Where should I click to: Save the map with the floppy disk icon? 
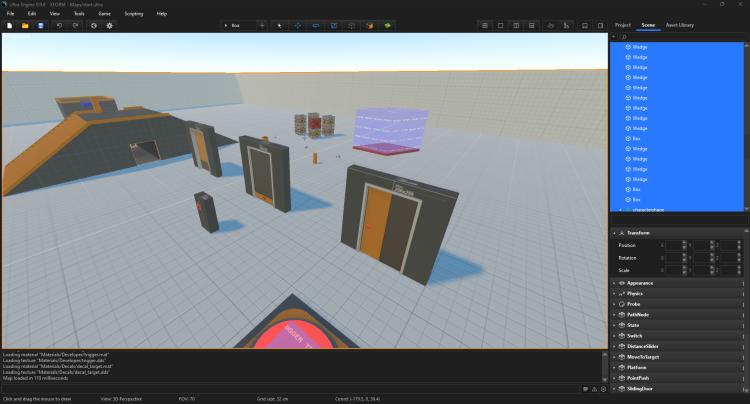(40, 25)
